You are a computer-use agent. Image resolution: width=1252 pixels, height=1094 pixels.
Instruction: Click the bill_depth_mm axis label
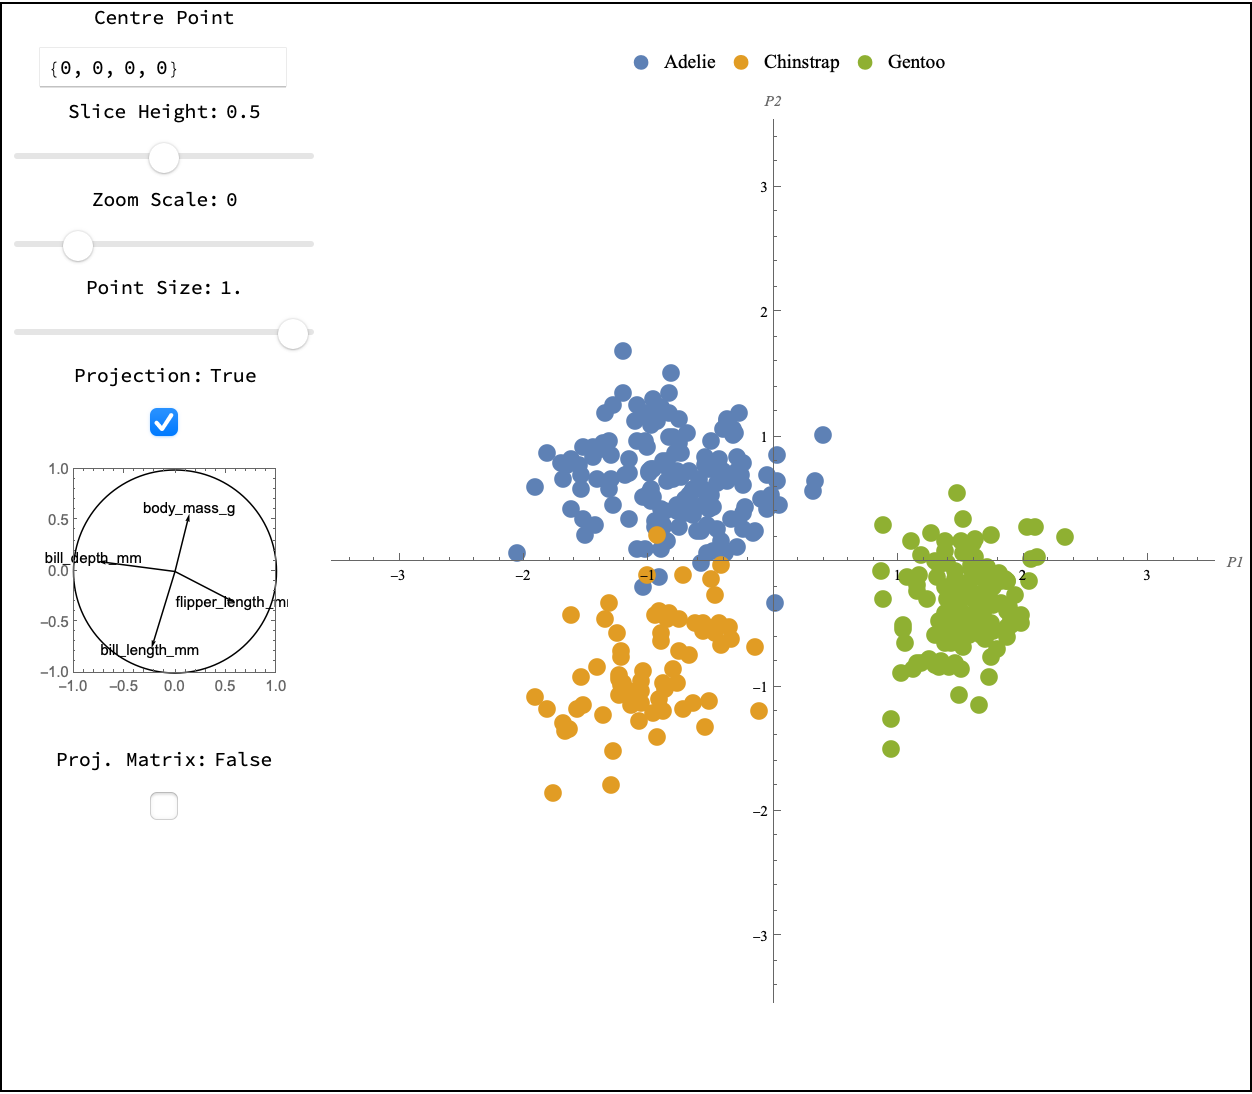coord(93,558)
